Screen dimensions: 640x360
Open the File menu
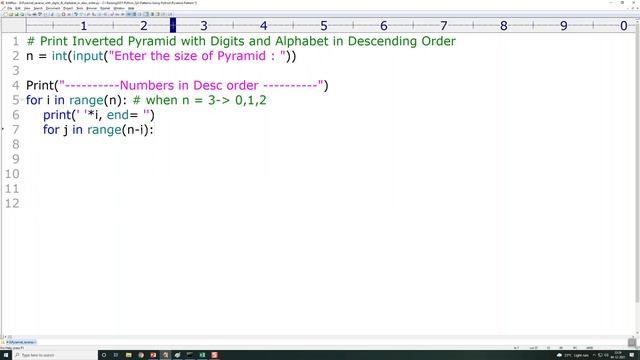click(x=9, y=8)
